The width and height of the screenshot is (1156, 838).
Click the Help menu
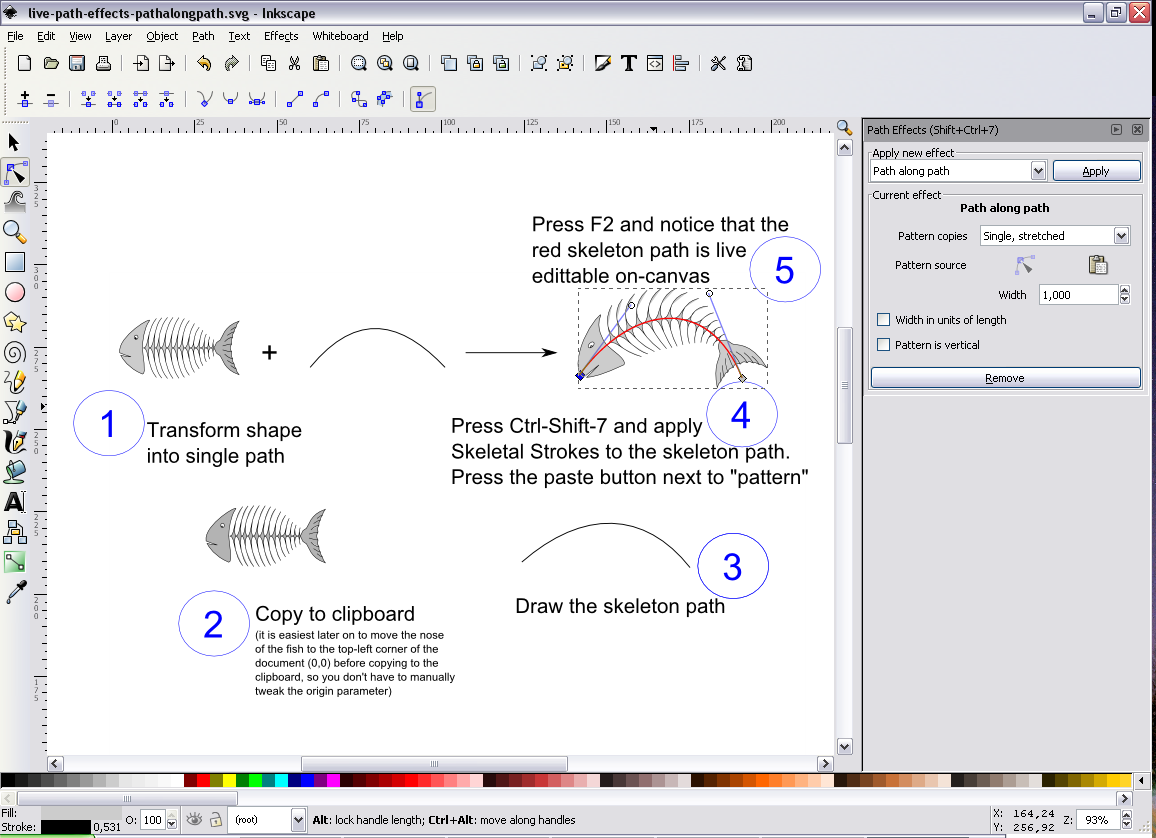(x=392, y=36)
